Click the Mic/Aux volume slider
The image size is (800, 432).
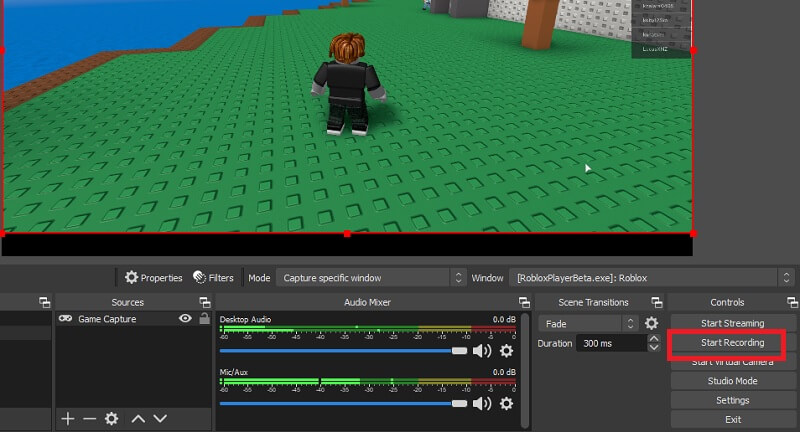coord(343,404)
